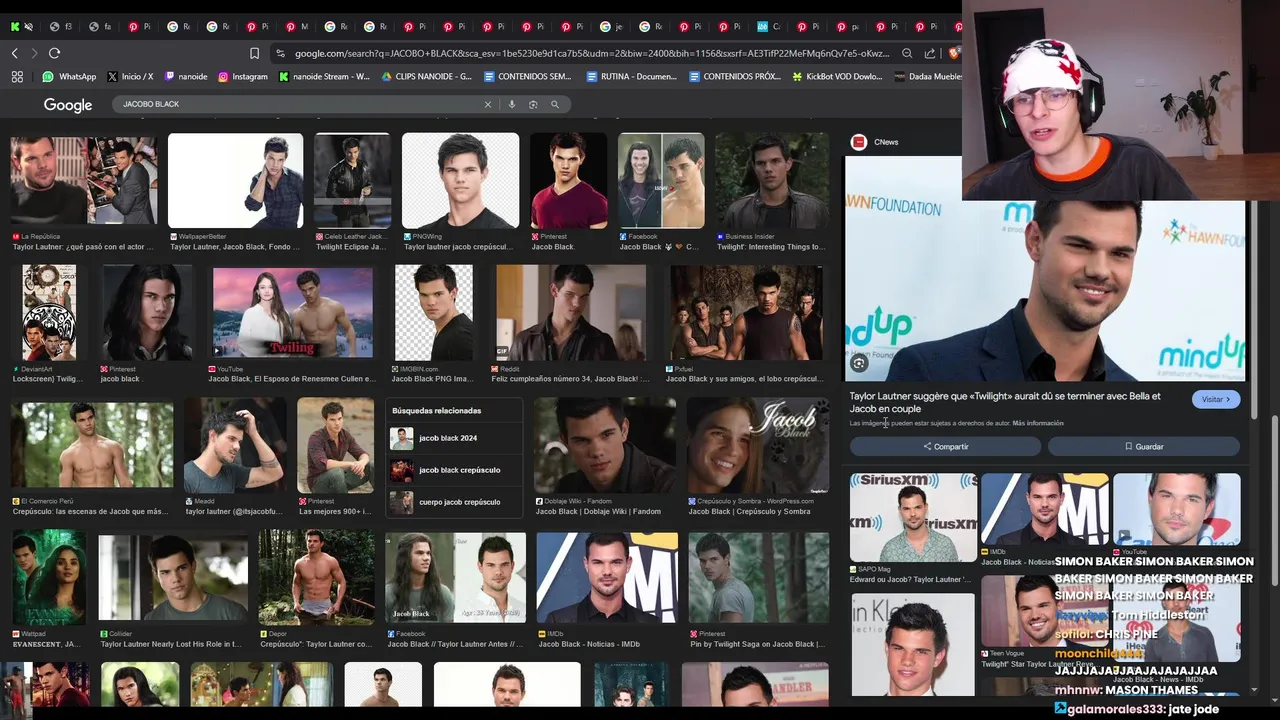Click Compartir button
The width and height of the screenshot is (1280, 720).
click(945, 447)
